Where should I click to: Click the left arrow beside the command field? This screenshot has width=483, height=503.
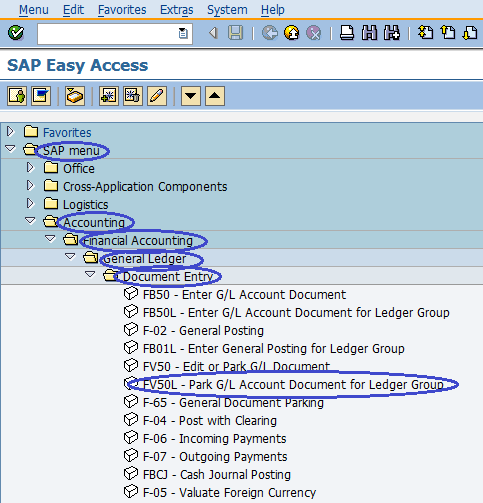[213, 33]
